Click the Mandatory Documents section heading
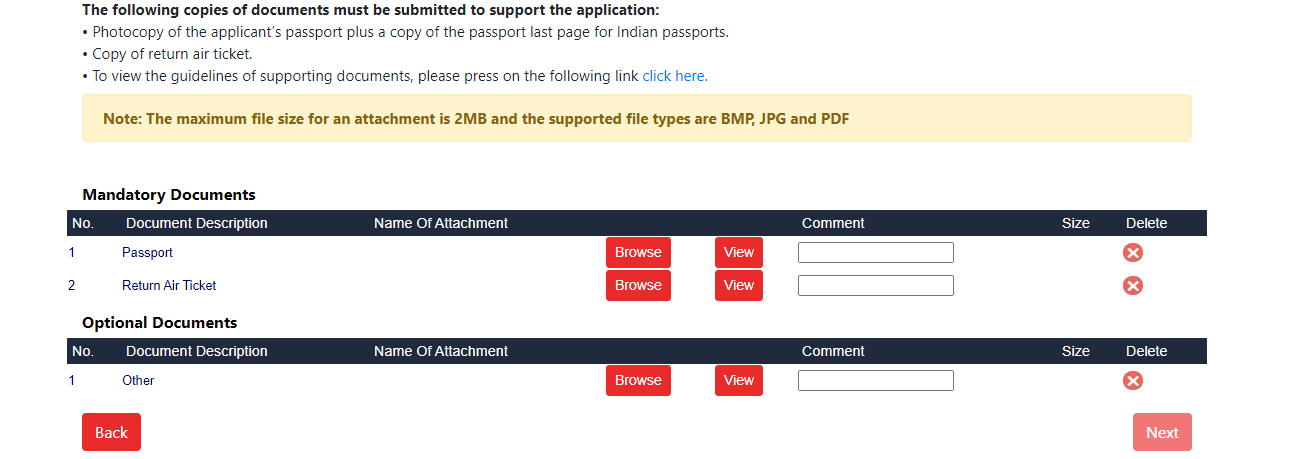This screenshot has height=459, width=1291. 169,195
